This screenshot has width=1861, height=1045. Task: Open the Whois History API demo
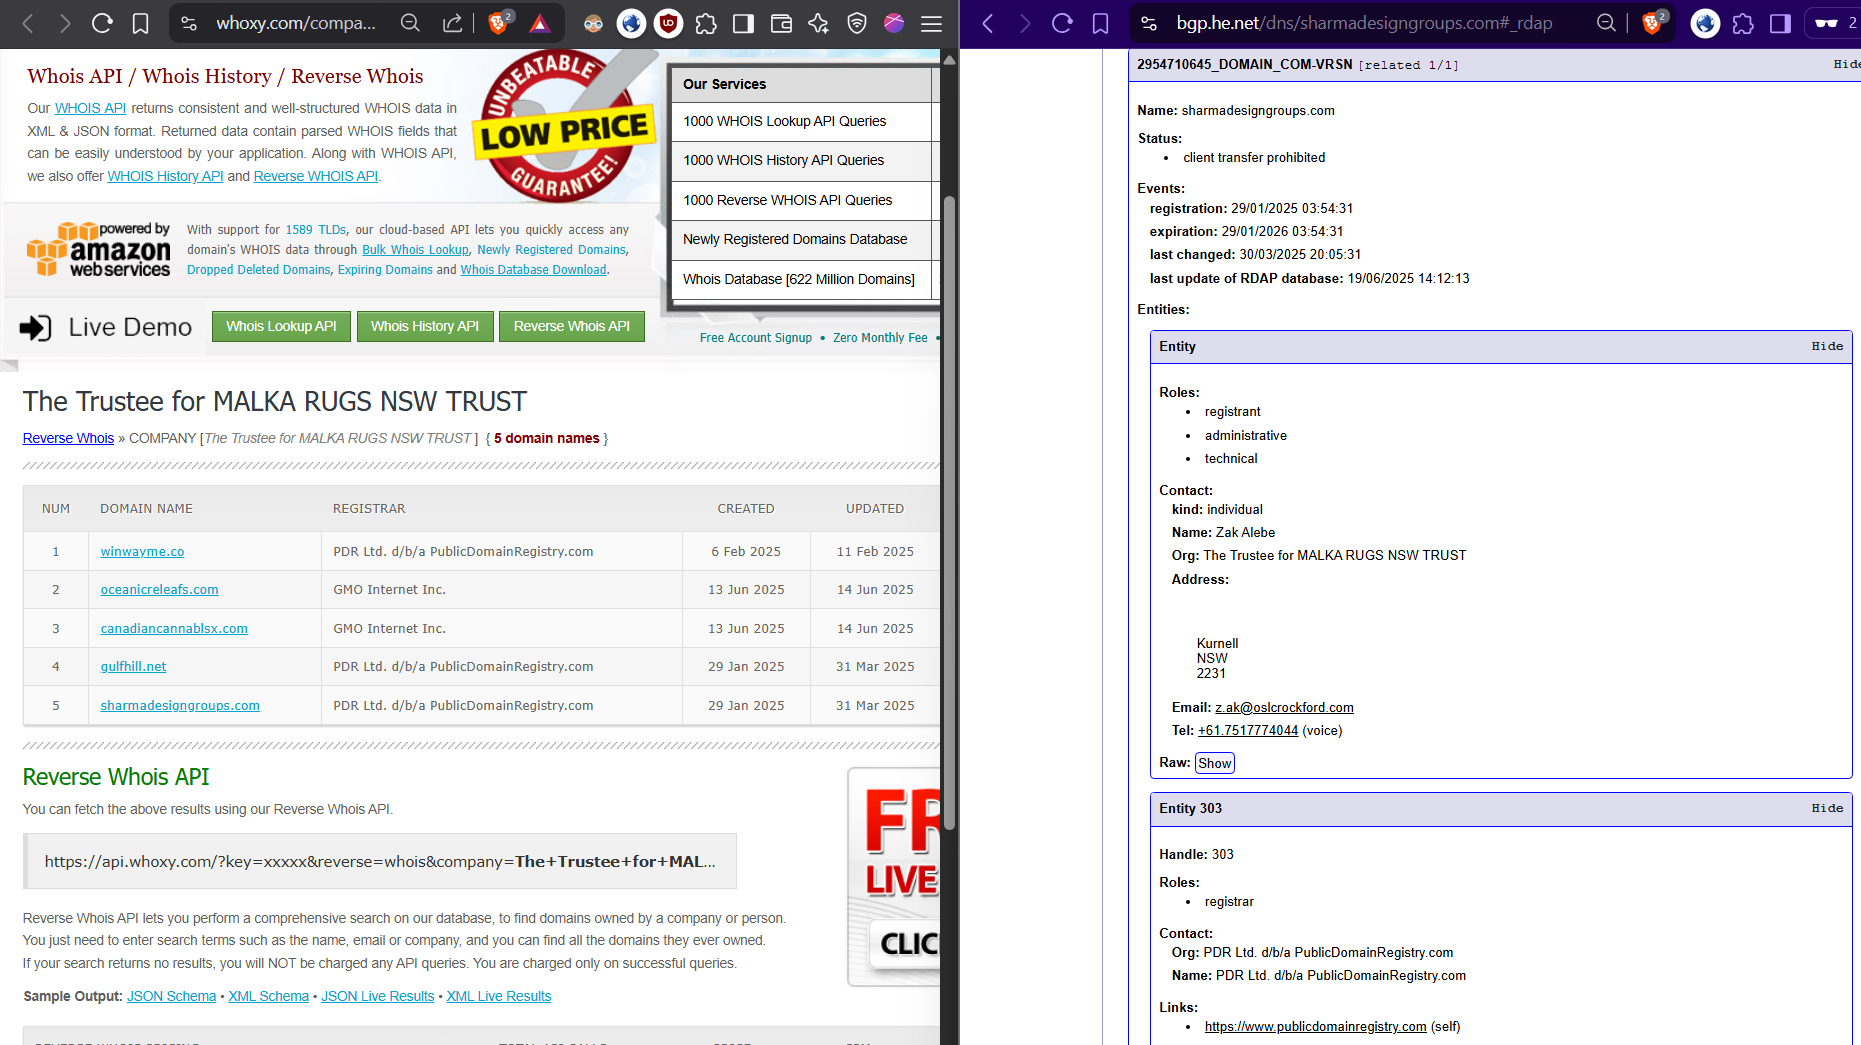(425, 326)
